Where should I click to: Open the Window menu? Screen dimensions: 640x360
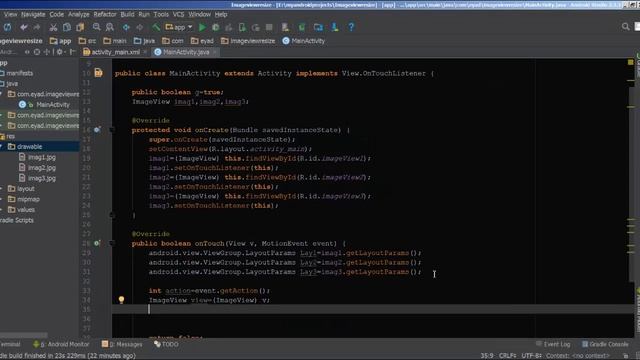(x=199, y=14)
